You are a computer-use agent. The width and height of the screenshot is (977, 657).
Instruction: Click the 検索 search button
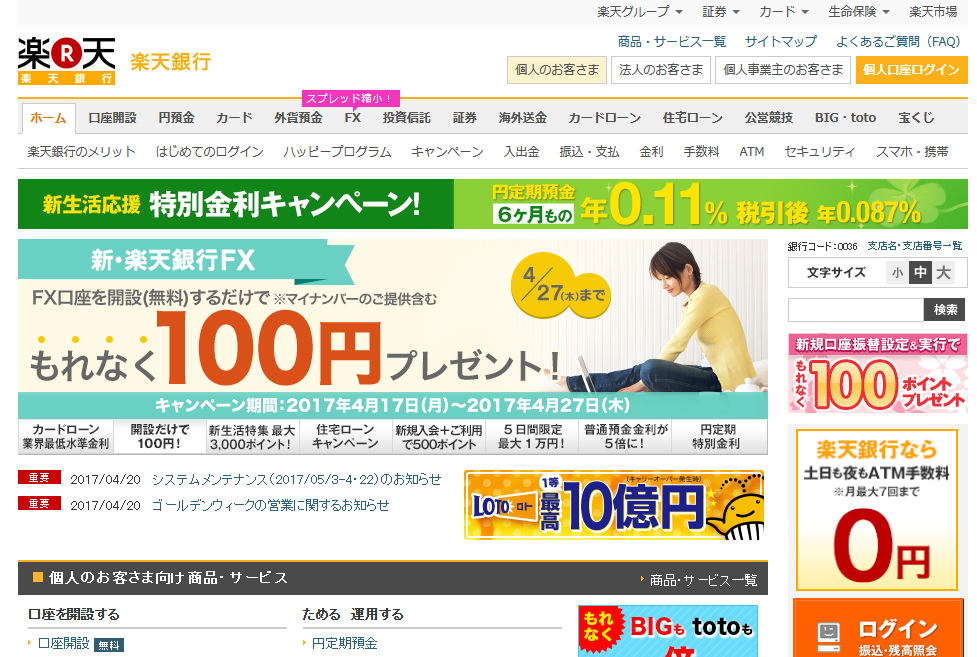[x=945, y=310]
